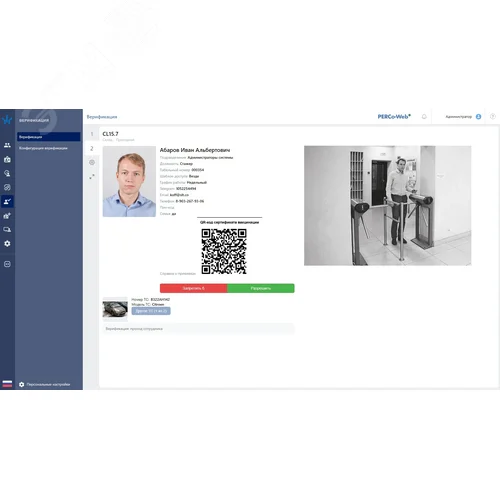
Task: Open Персональные настройки link
Action: coord(48,384)
